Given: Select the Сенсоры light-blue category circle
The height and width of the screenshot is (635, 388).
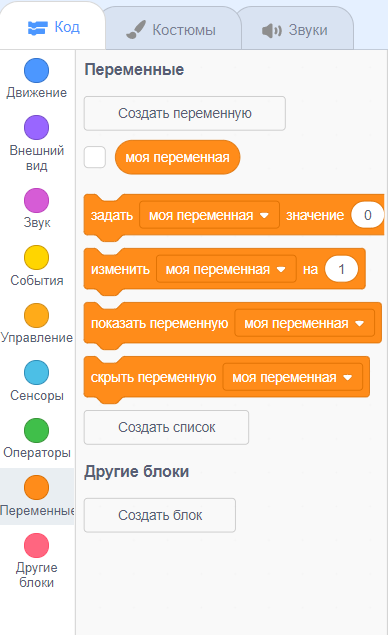Looking at the screenshot, I should pyautogui.click(x=36, y=372).
